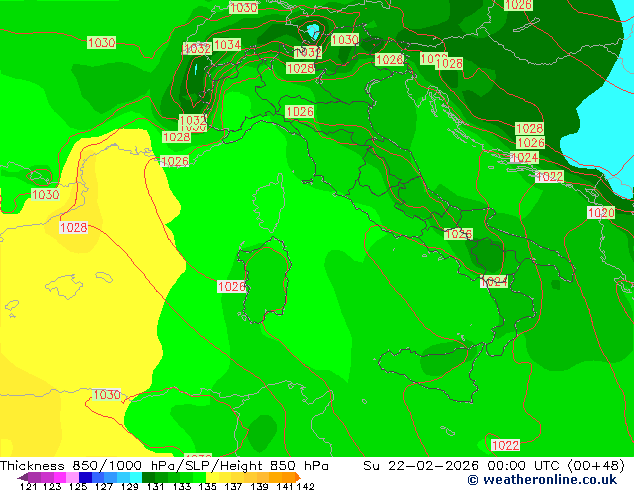Click the 1026 label over northern Italy
634x490 pixels.
tap(300, 112)
